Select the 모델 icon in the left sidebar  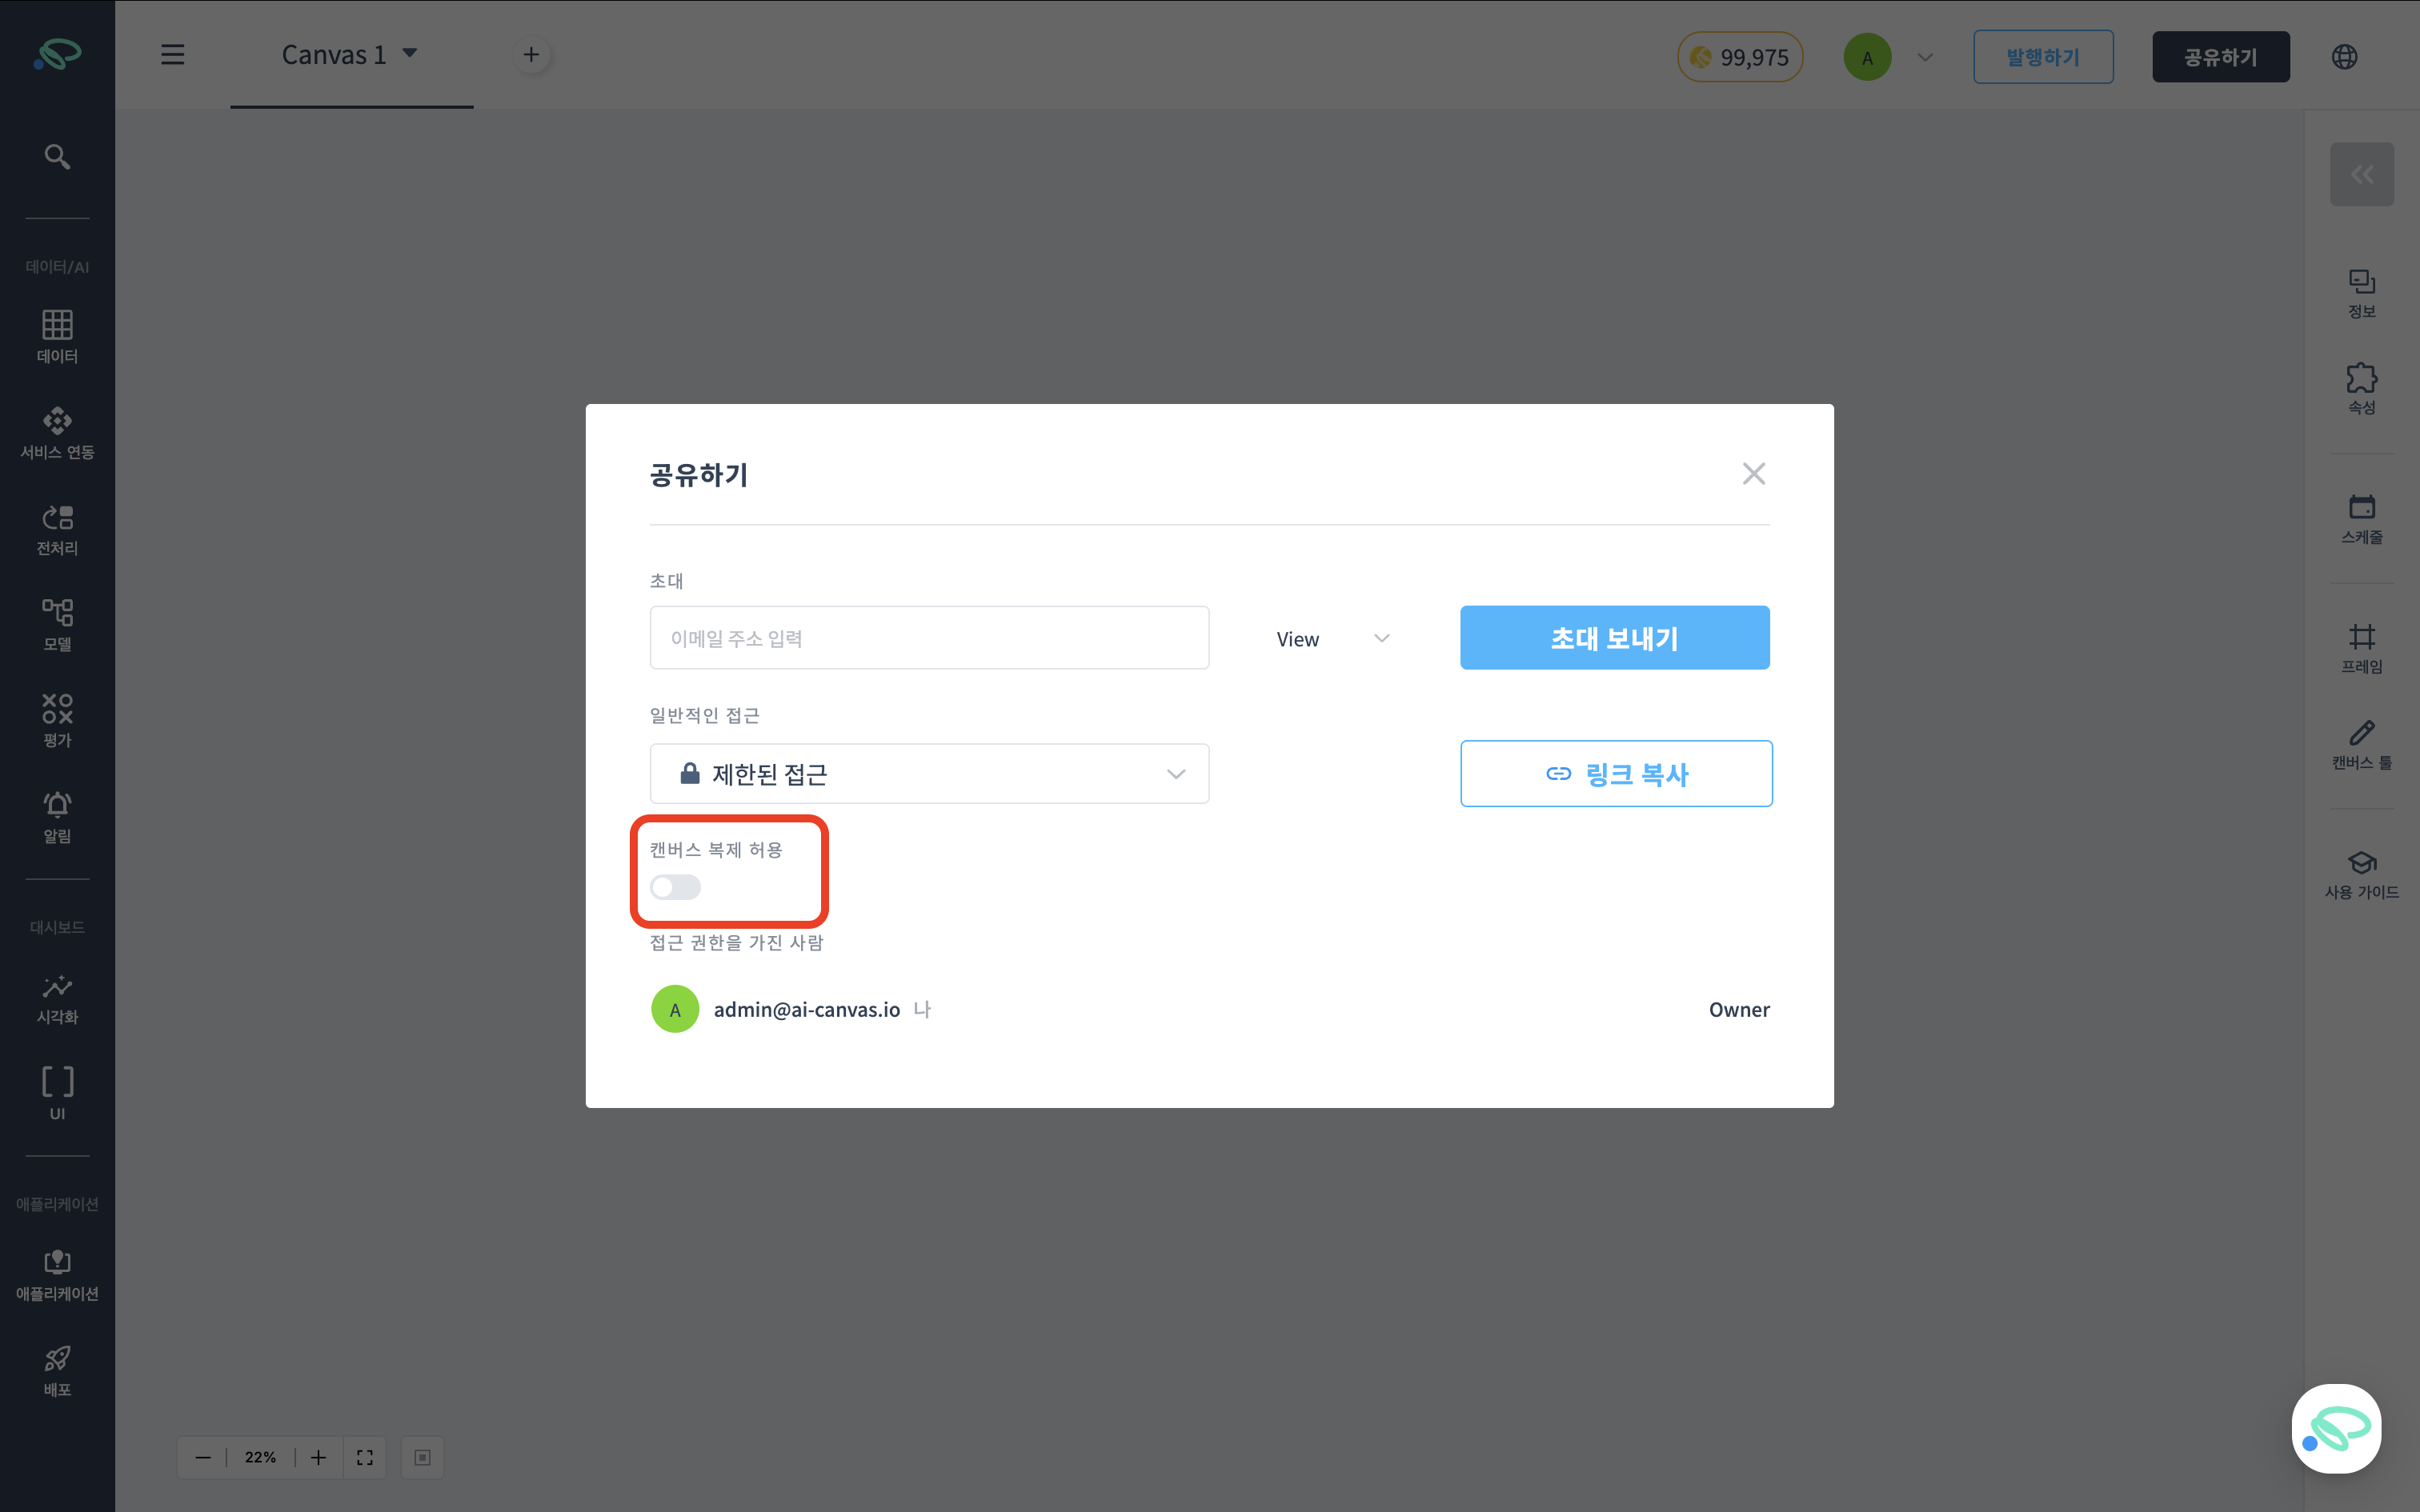[57, 620]
